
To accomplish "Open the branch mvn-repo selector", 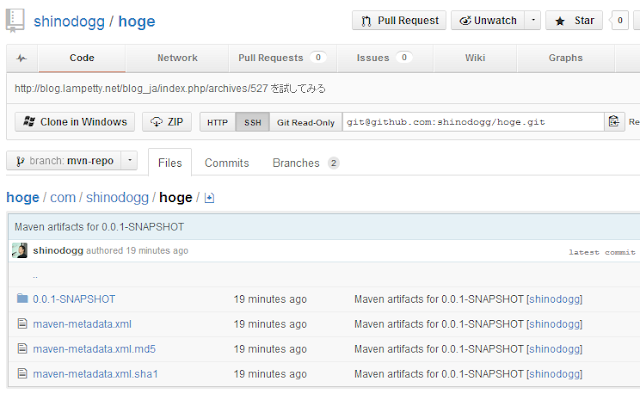I will [64, 161].
